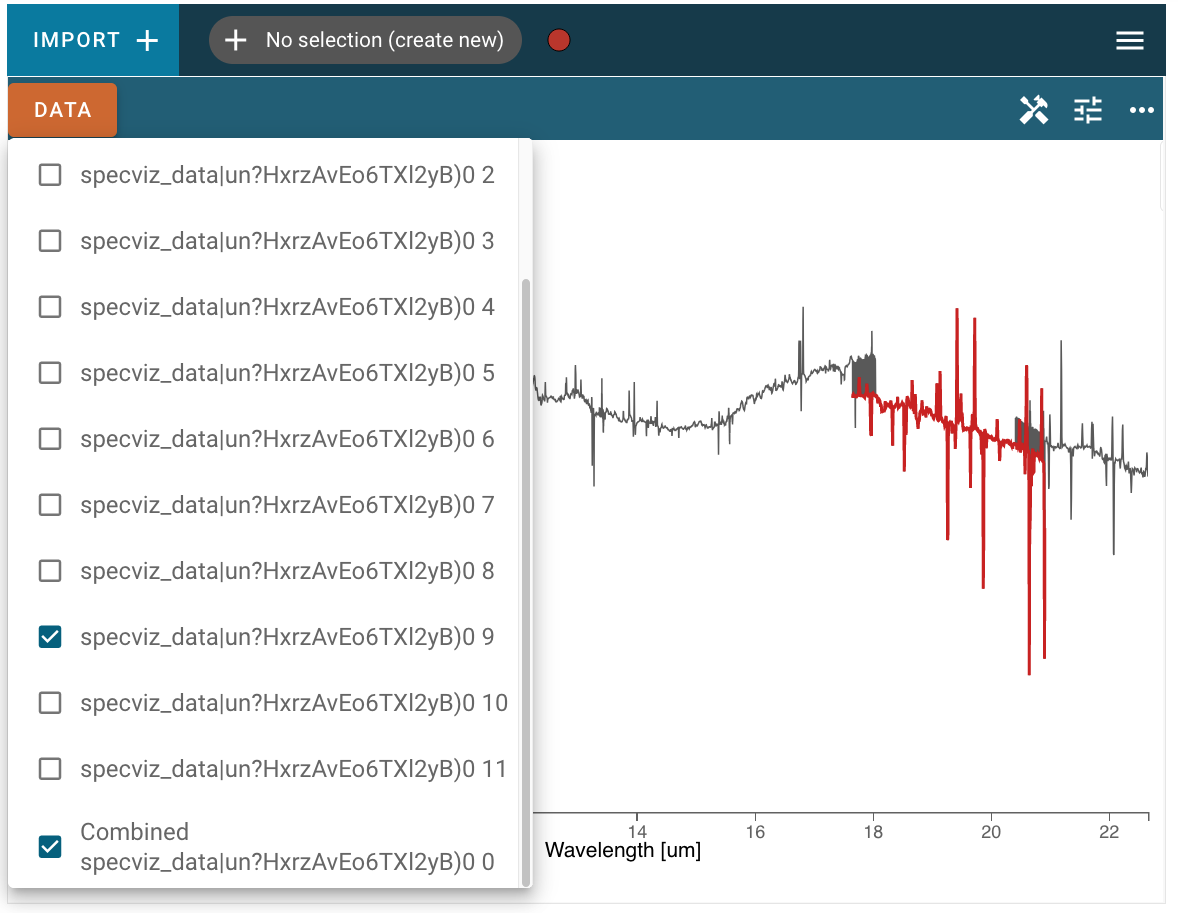This screenshot has height=913, width=1178.
Task: Open the three-dot more options menu
Action: tap(1142, 110)
